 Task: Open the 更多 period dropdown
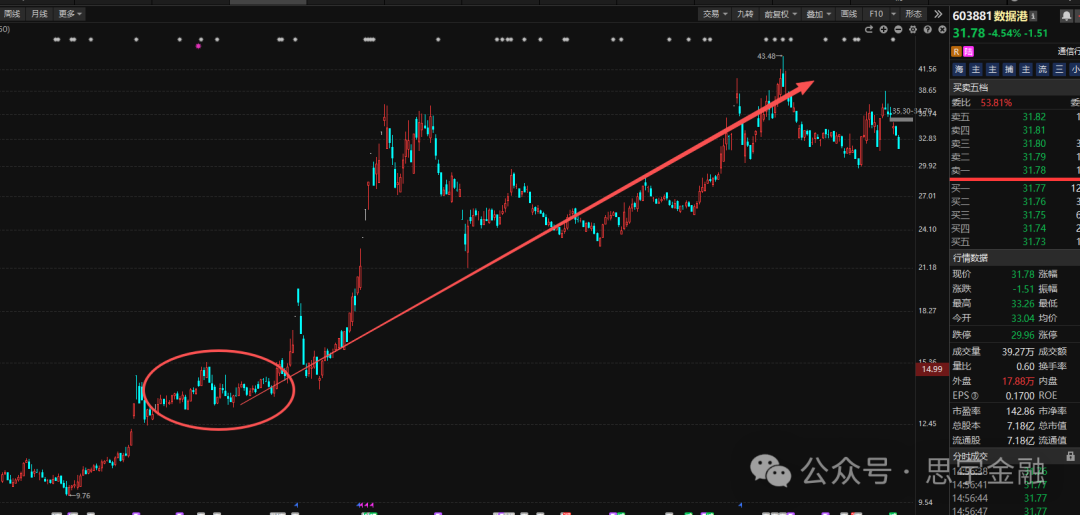(70, 14)
